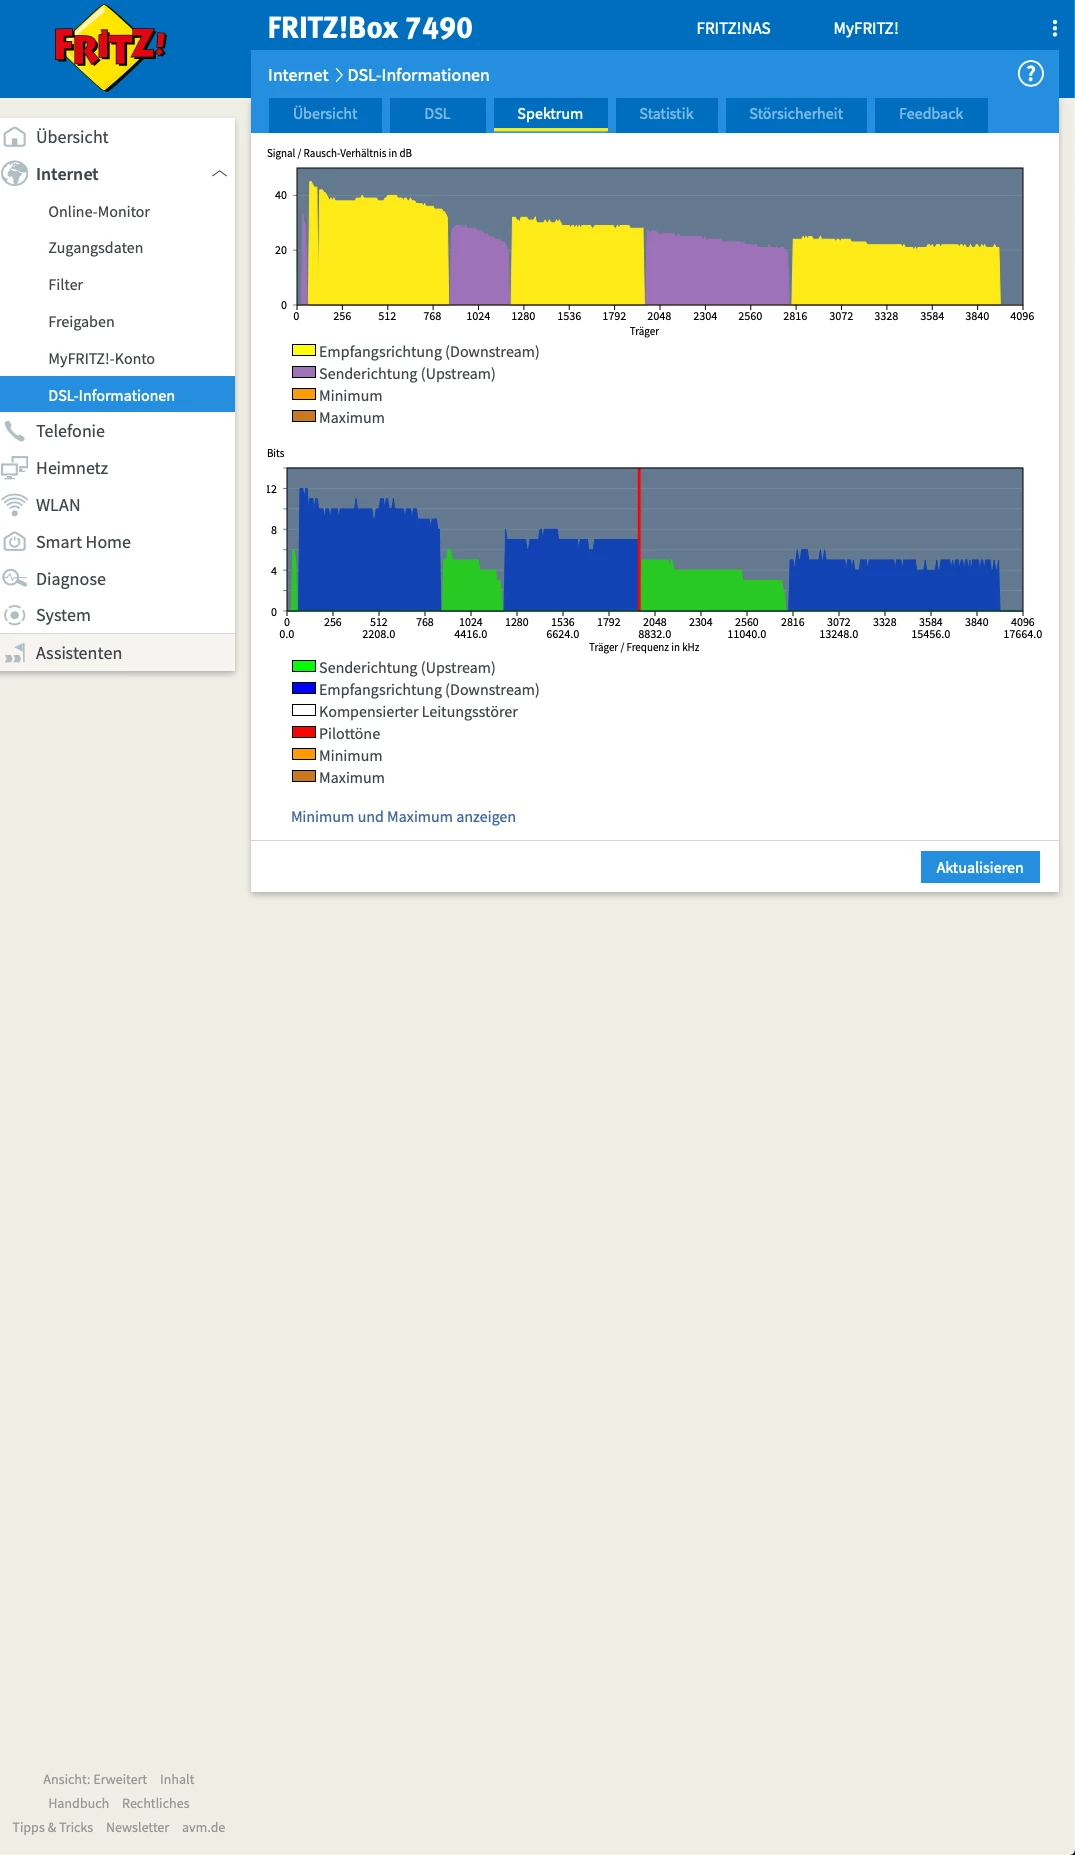The height and width of the screenshot is (1855, 1075).
Task: Click the FRITZ! logo
Action: [110, 48]
